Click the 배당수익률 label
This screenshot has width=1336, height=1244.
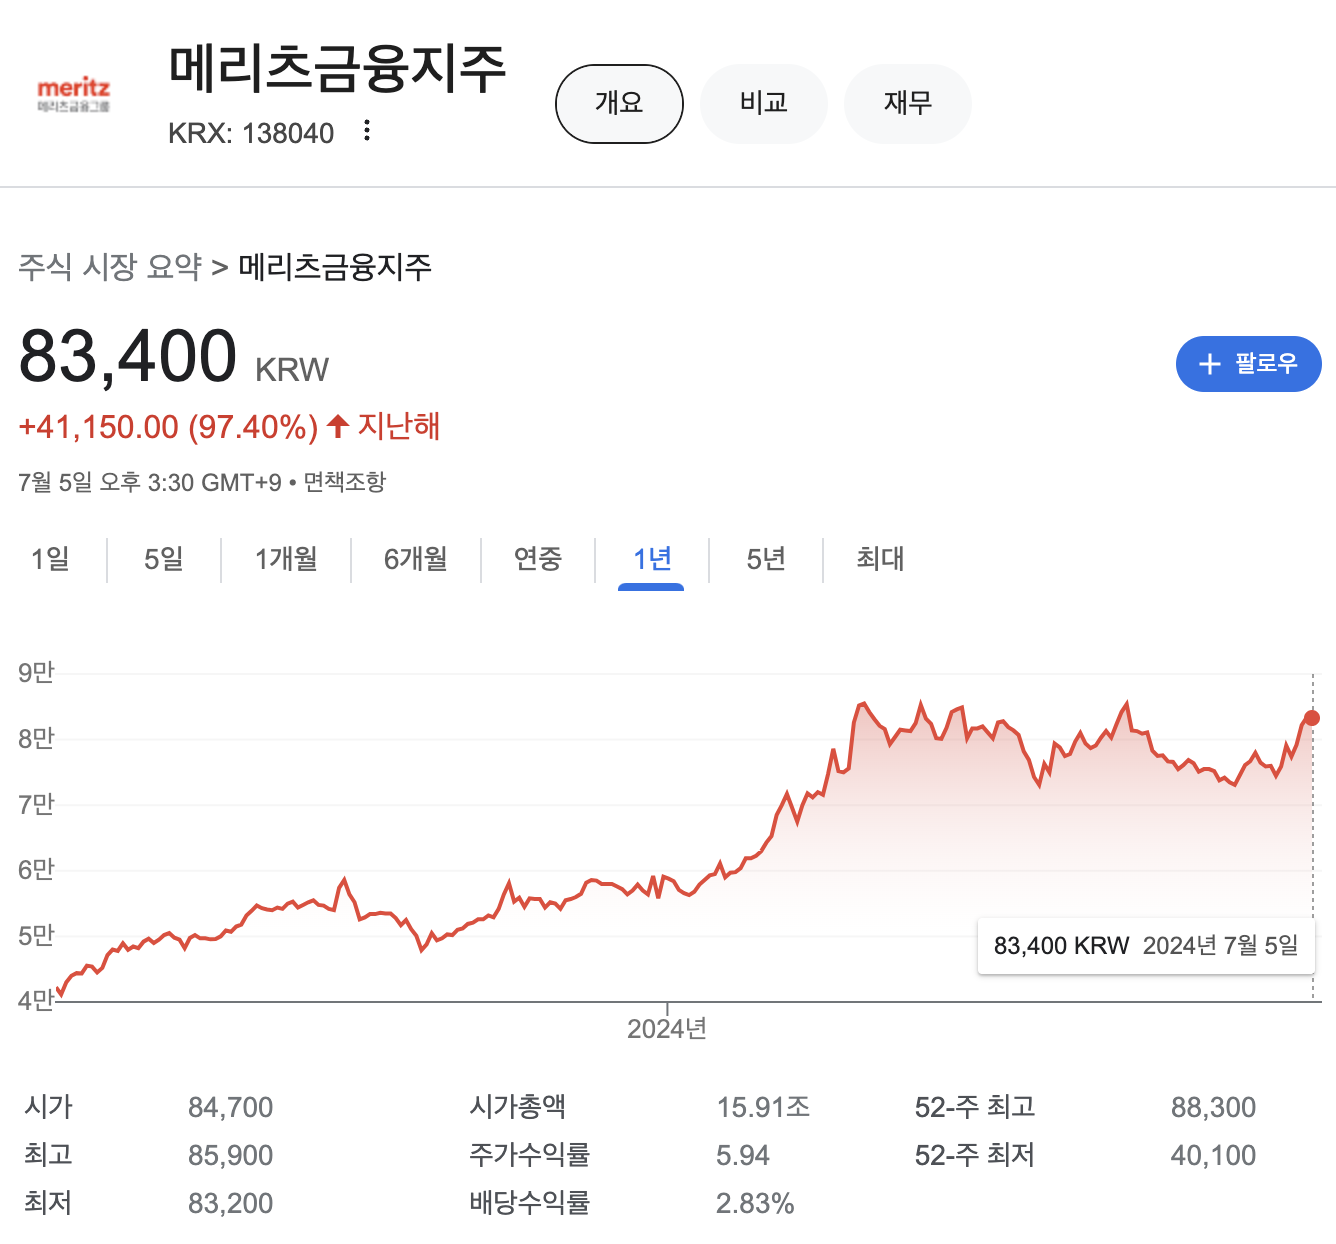coord(530,1202)
